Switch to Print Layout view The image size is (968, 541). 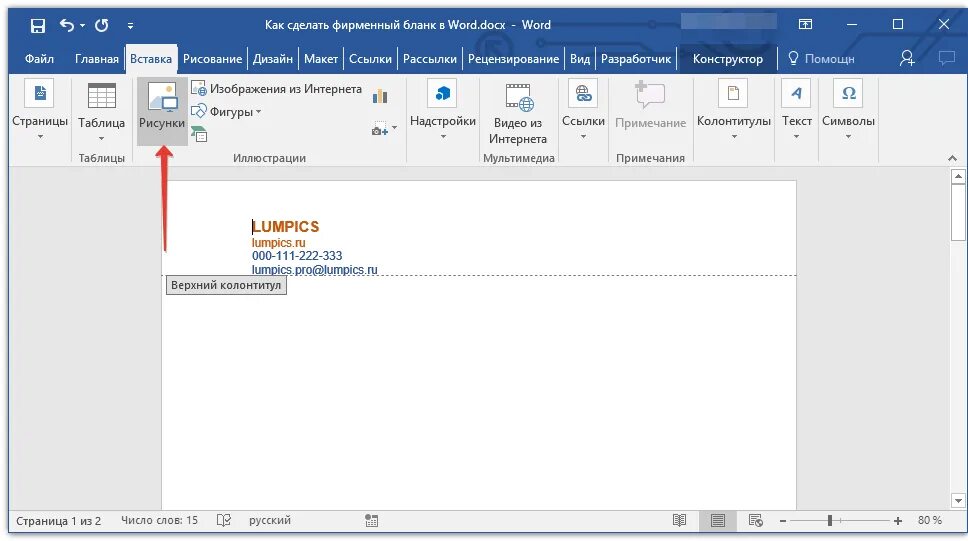[x=717, y=521]
